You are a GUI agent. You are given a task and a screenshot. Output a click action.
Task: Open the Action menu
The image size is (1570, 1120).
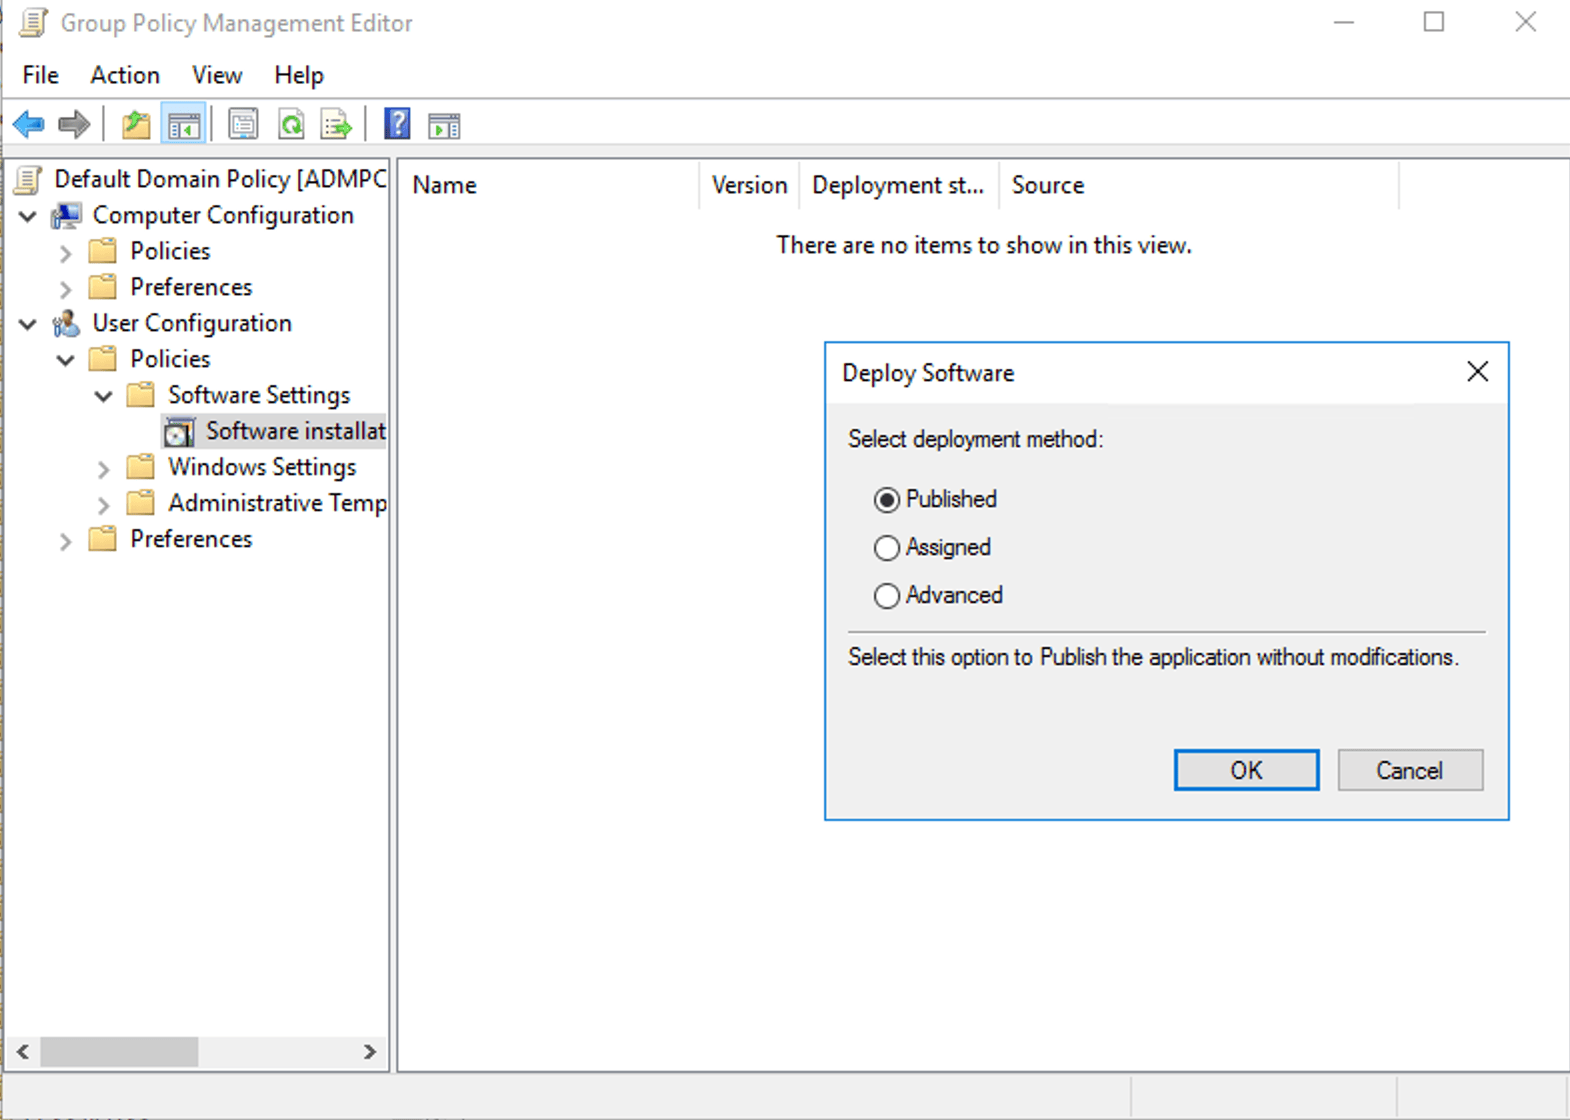(125, 75)
